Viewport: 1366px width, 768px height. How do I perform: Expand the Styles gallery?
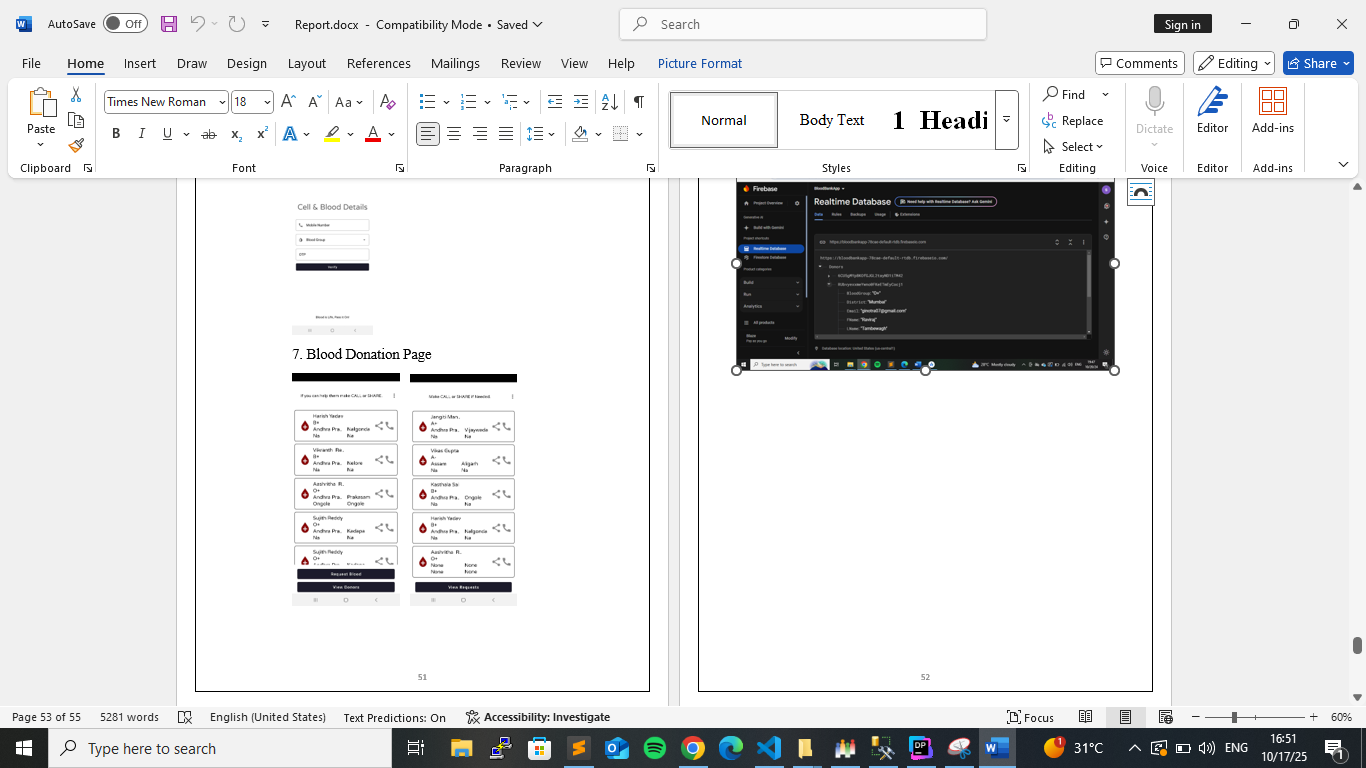pyautogui.click(x=1006, y=120)
